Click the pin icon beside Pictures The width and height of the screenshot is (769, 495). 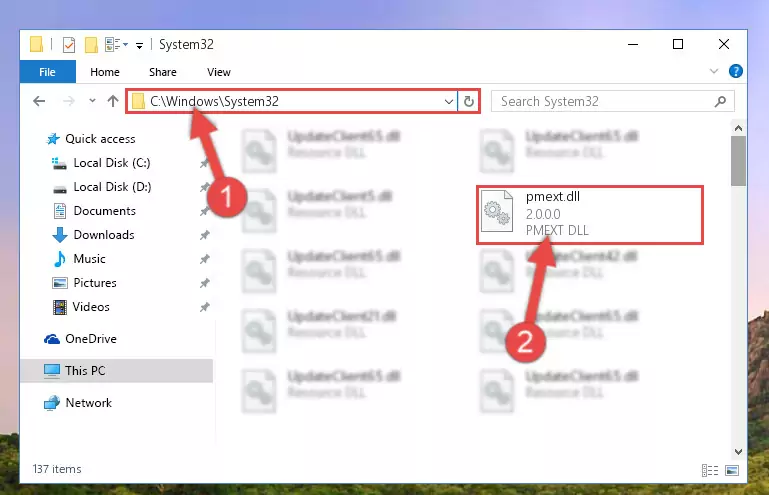(205, 284)
